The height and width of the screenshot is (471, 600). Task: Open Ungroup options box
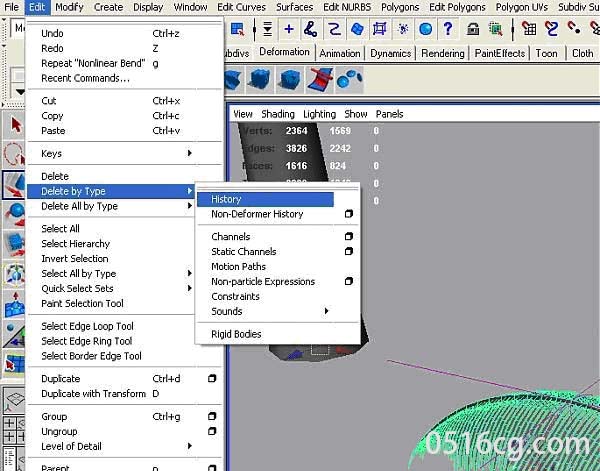point(212,431)
